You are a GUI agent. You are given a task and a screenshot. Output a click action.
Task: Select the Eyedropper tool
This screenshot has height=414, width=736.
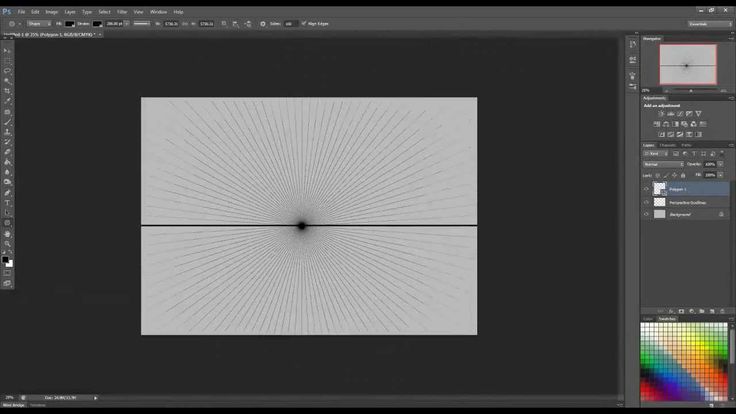pyautogui.click(x=7, y=101)
